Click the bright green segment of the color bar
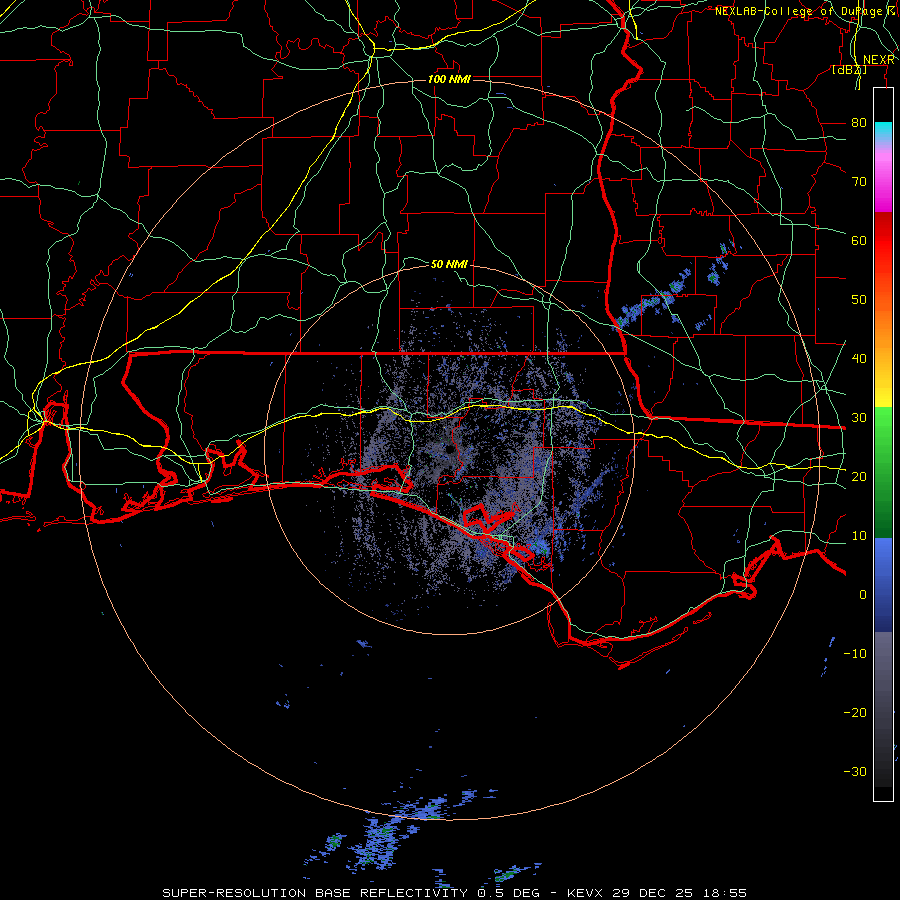This screenshot has height=900, width=900. click(x=883, y=428)
